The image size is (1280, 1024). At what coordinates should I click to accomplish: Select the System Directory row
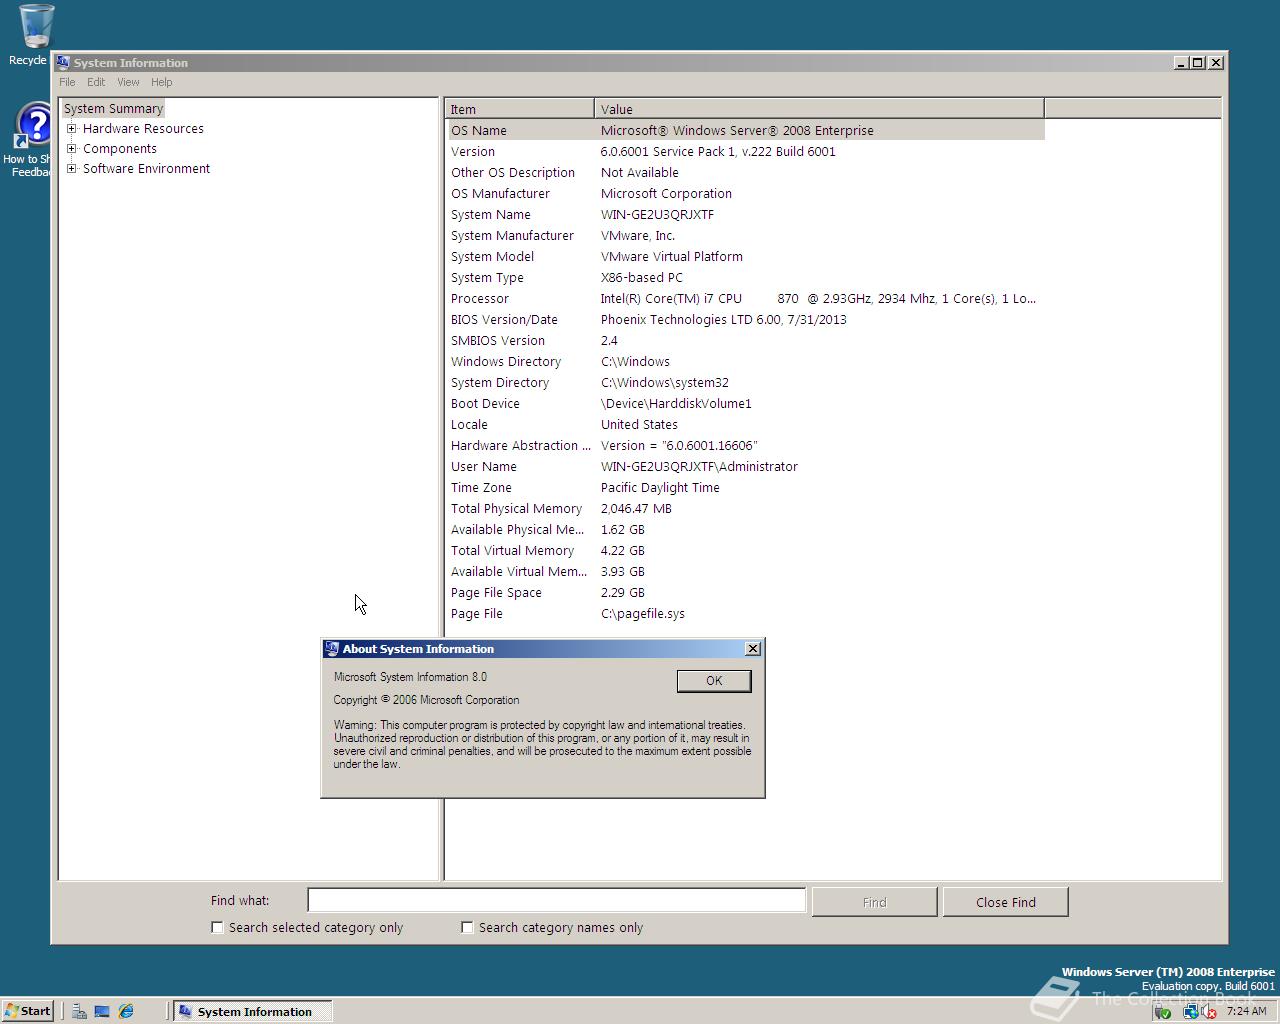click(x=745, y=382)
